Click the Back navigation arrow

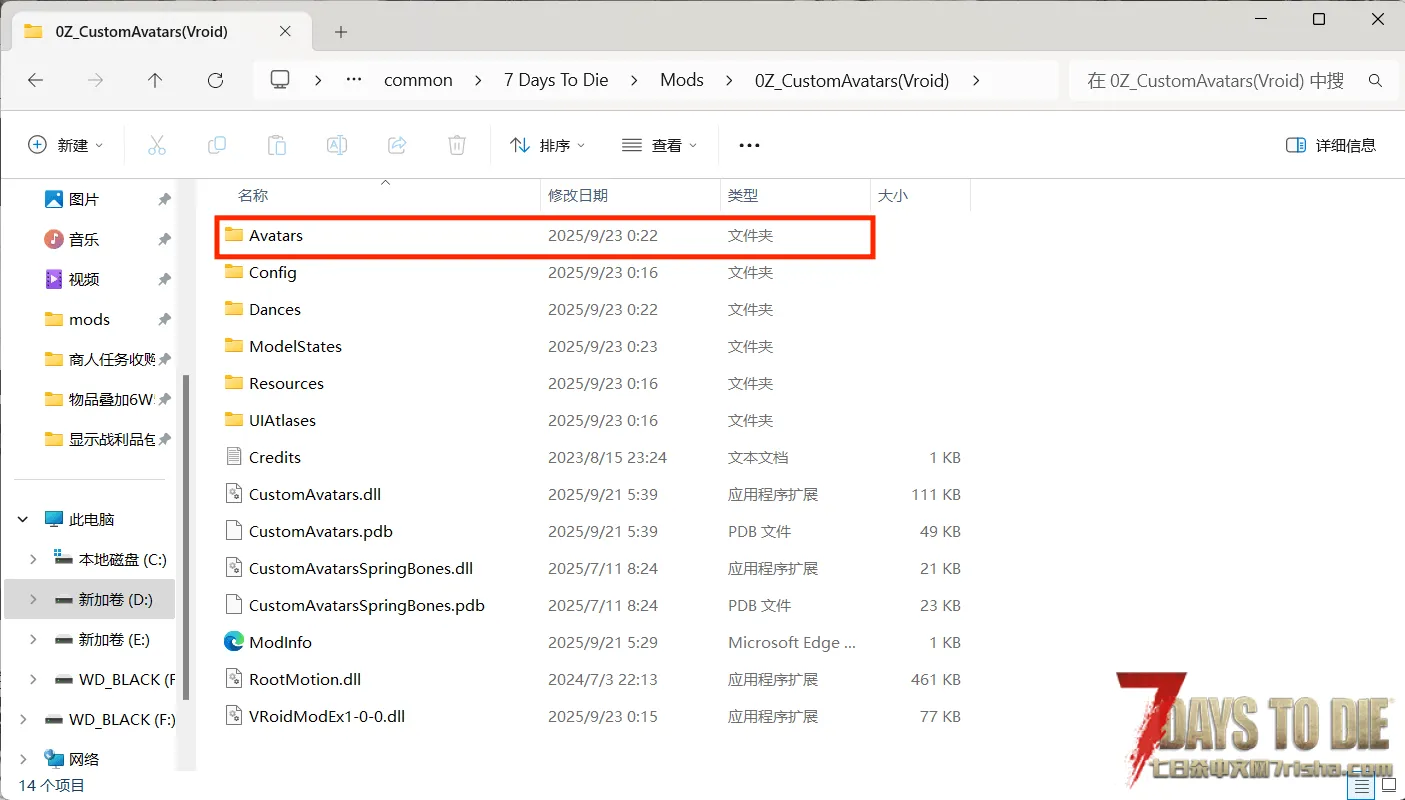pyautogui.click(x=36, y=80)
